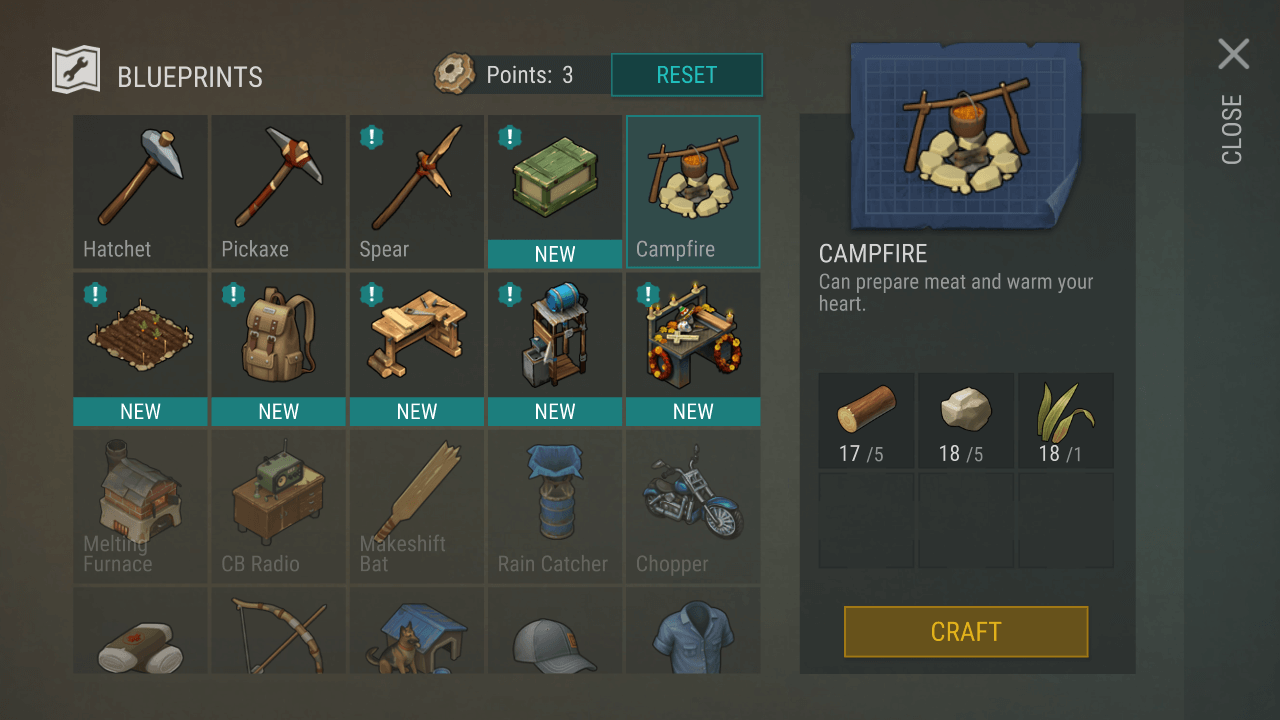
Task: Select the Makeshift Bat blueprint
Action: [416, 507]
